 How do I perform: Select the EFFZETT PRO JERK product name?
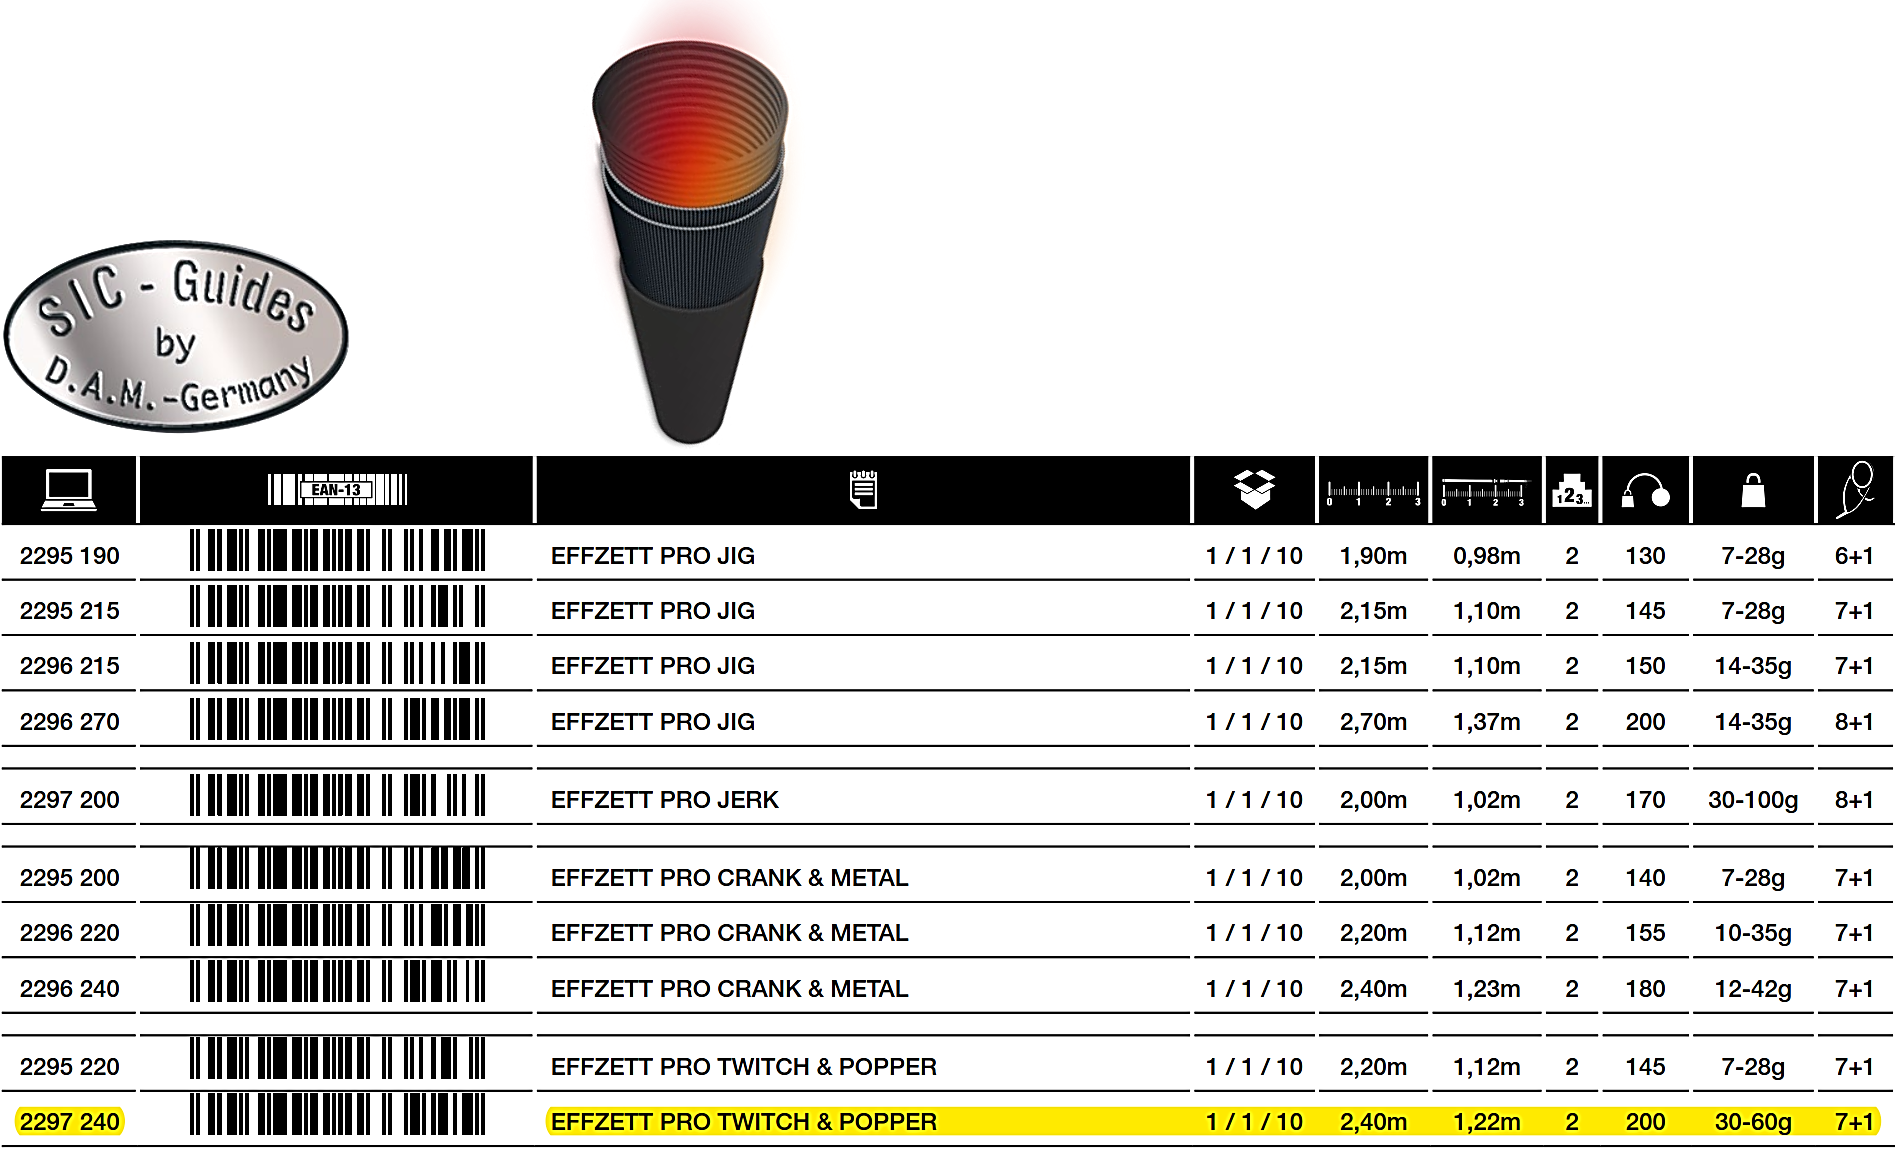(x=664, y=800)
